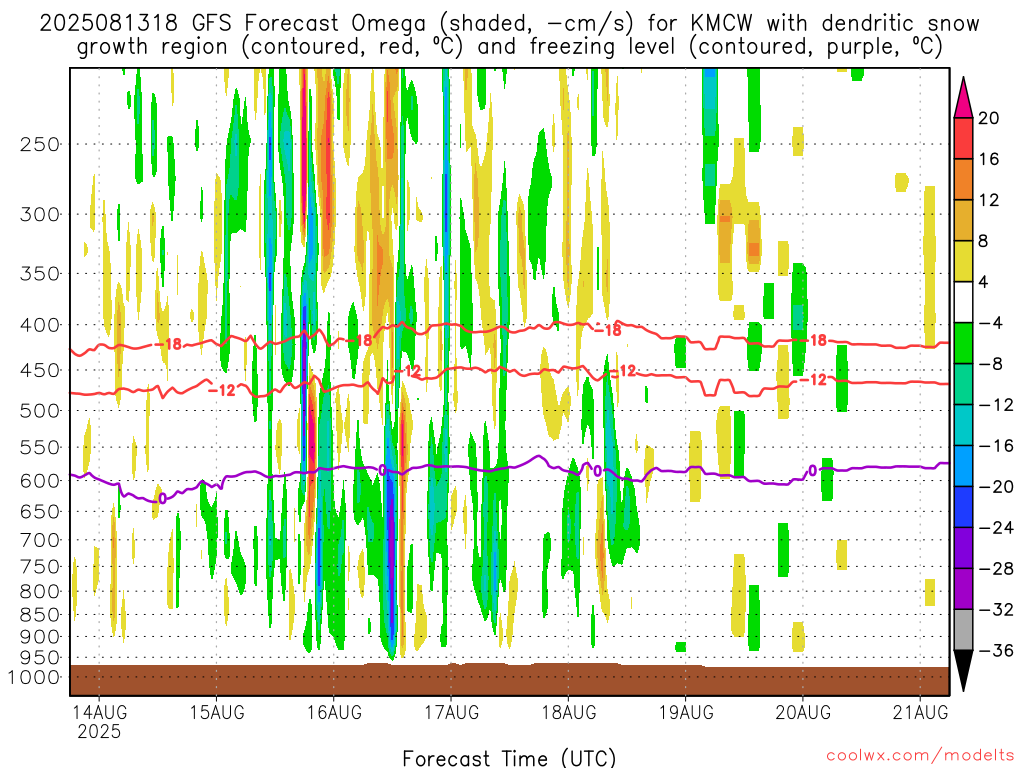Click the '19AUG' date label
Screen dimensions: 1024x768
[686, 712]
